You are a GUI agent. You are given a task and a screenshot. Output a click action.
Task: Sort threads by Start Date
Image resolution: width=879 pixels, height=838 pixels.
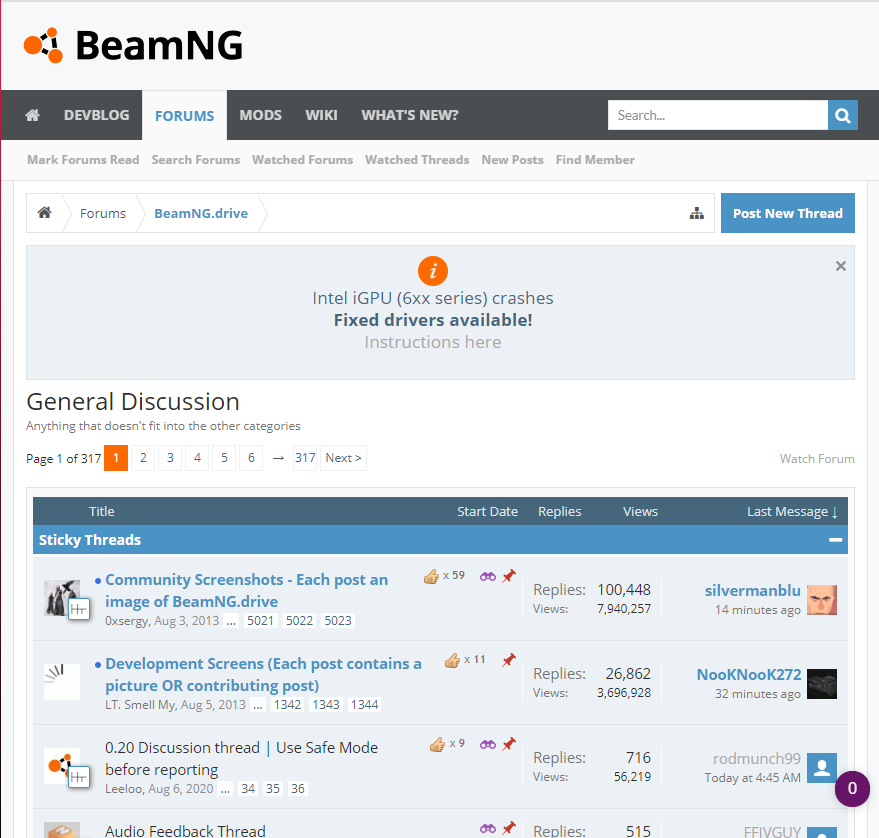click(487, 512)
